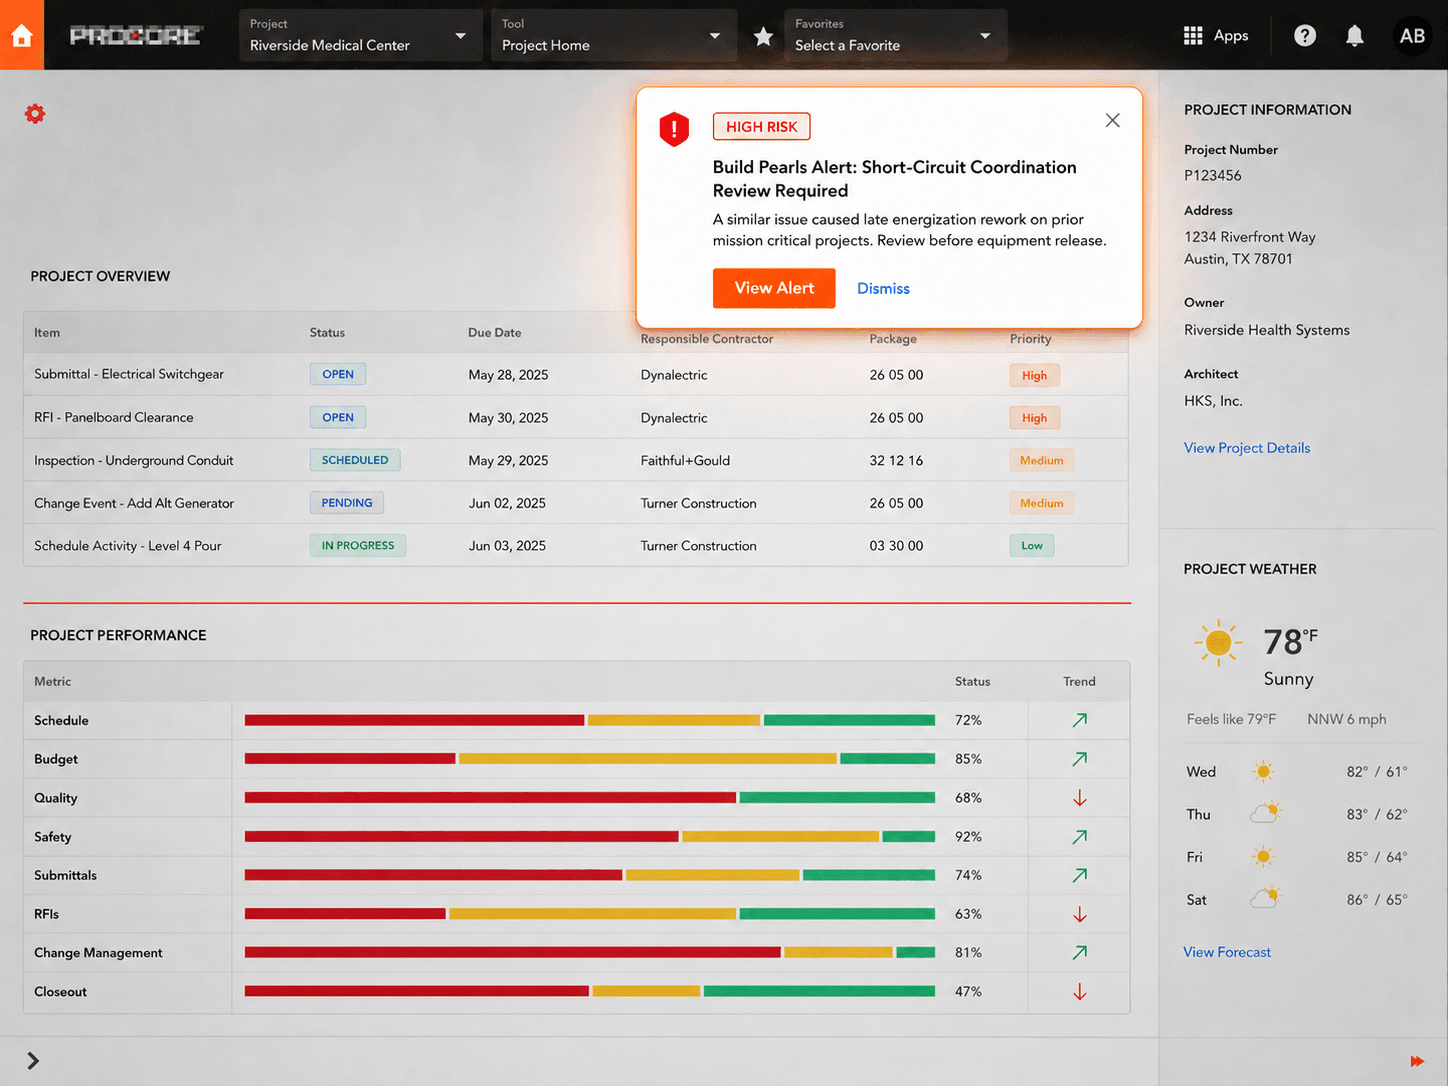Click Riverside Health Systems owner text
The width and height of the screenshot is (1448, 1086).
1267,330
